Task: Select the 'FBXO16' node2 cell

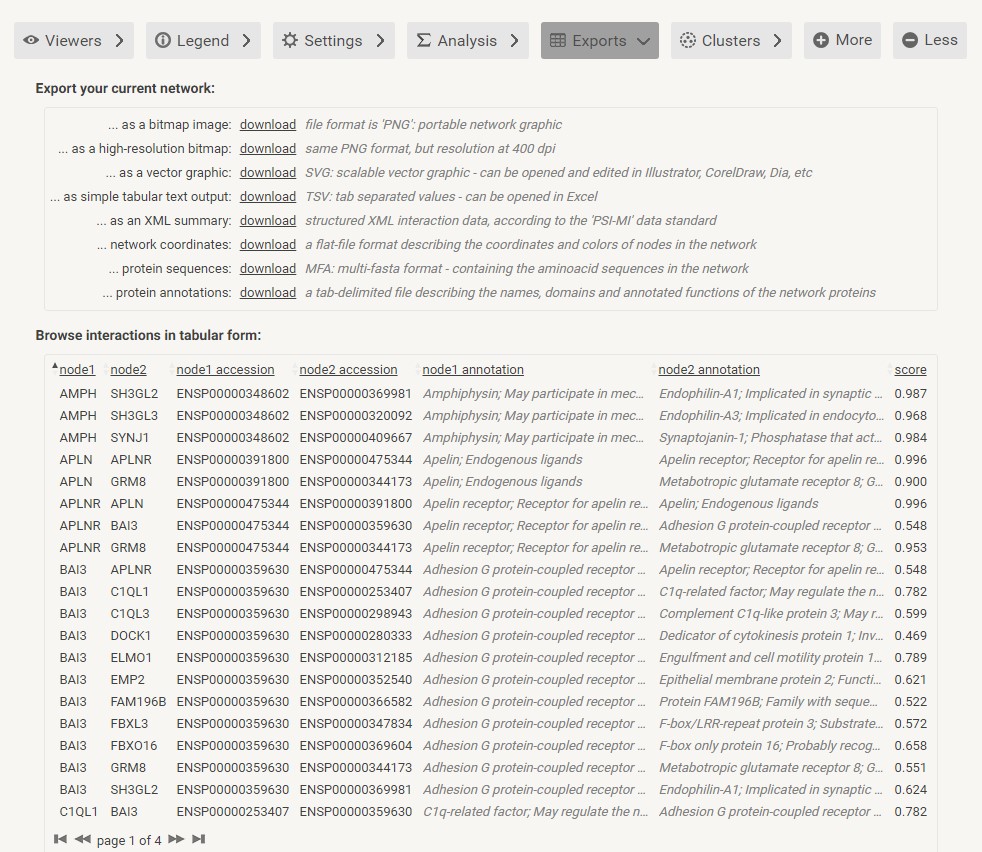Action: [133, 746]
